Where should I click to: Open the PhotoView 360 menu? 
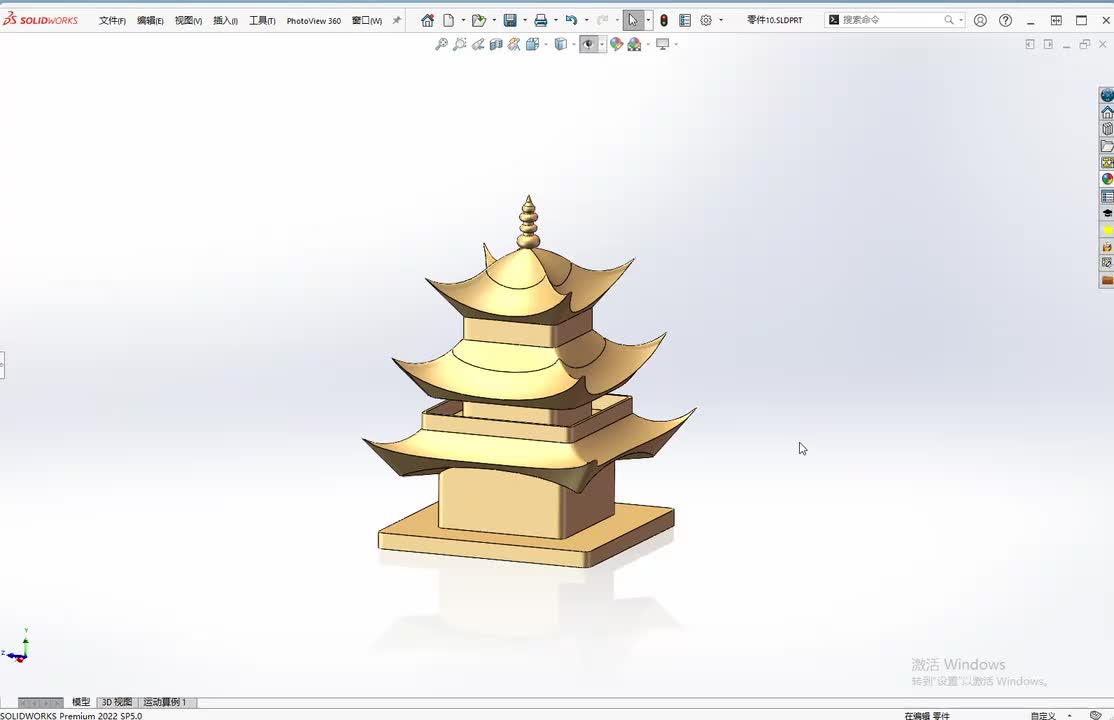click(314, 21)
